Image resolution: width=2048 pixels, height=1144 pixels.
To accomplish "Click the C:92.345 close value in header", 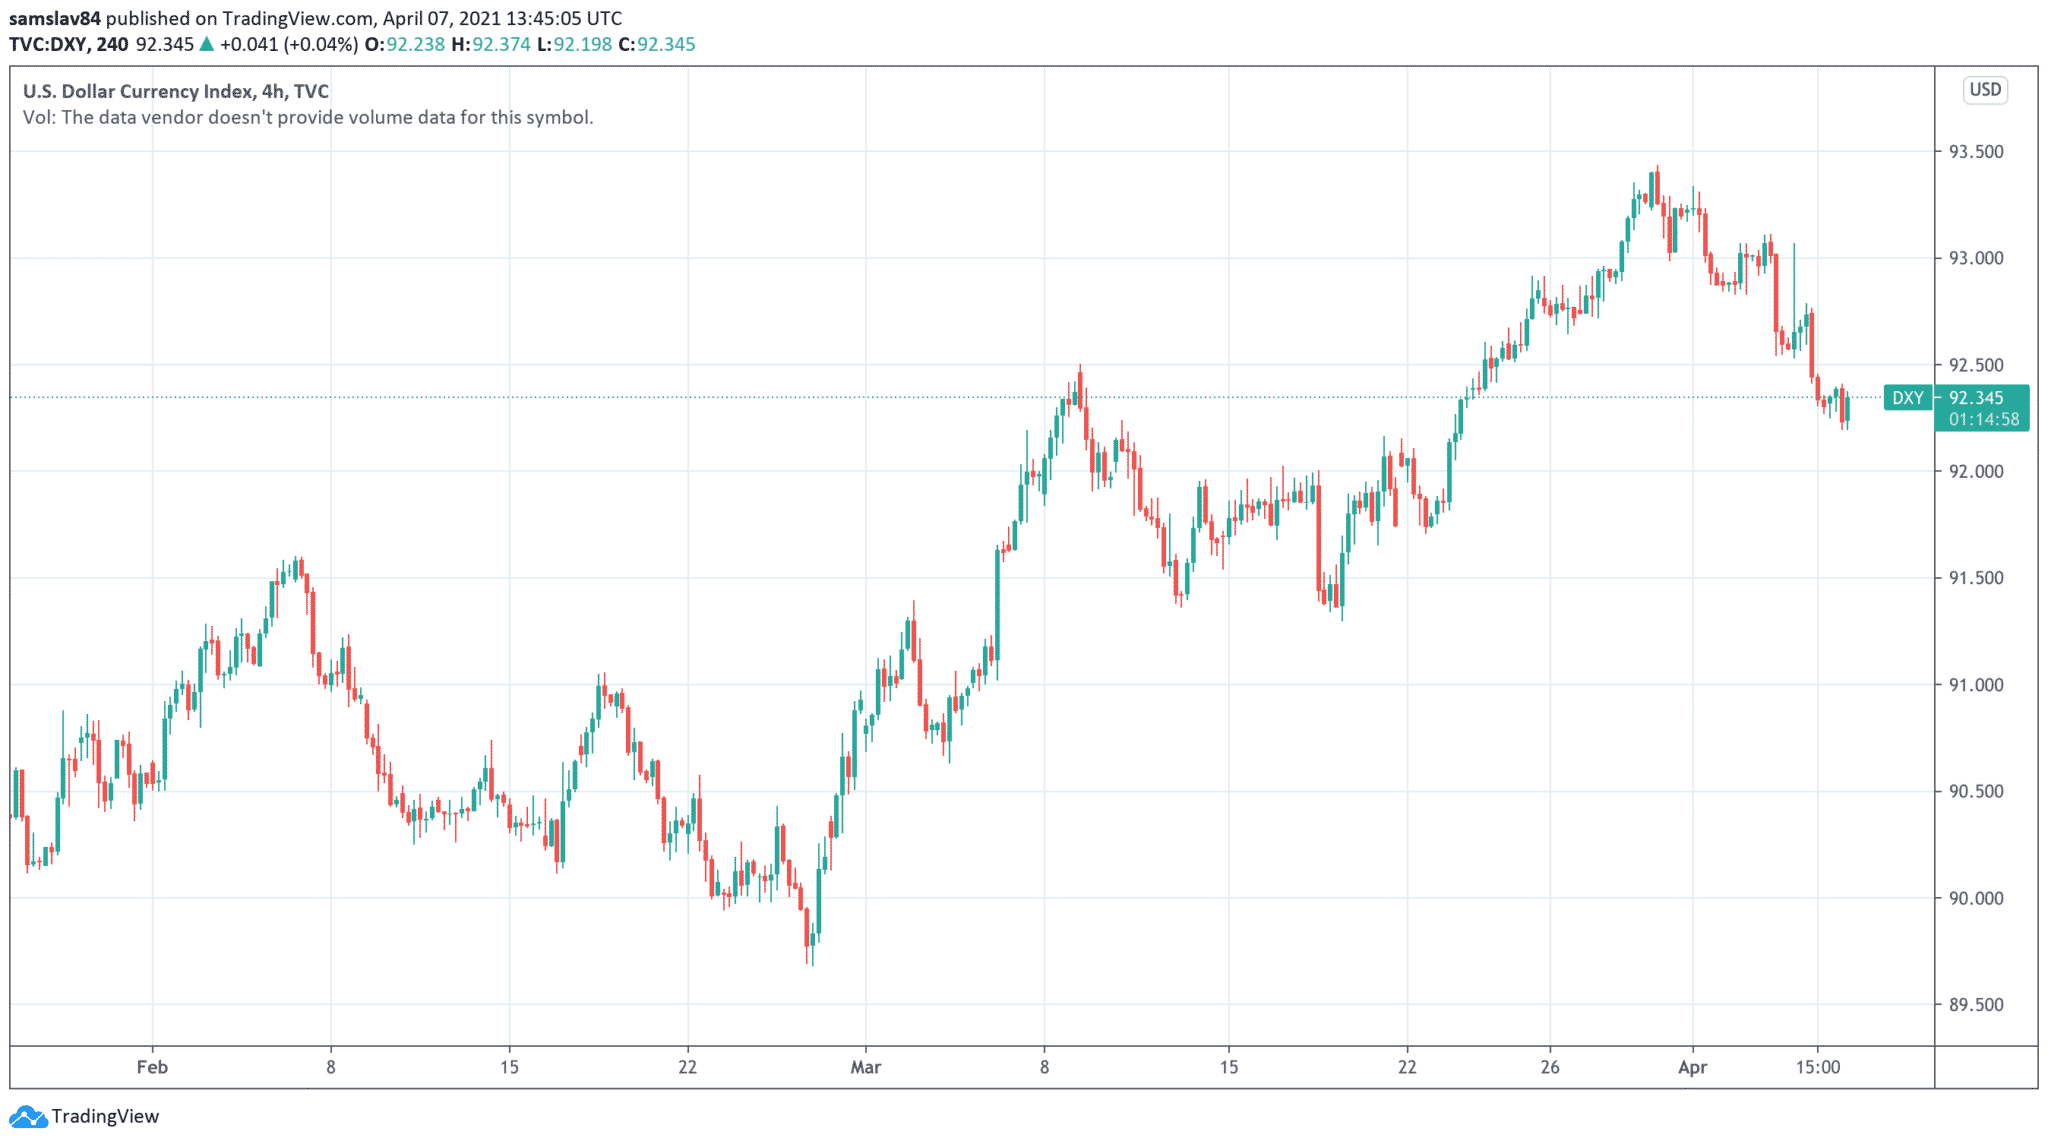I will click(x=656, y=44).
